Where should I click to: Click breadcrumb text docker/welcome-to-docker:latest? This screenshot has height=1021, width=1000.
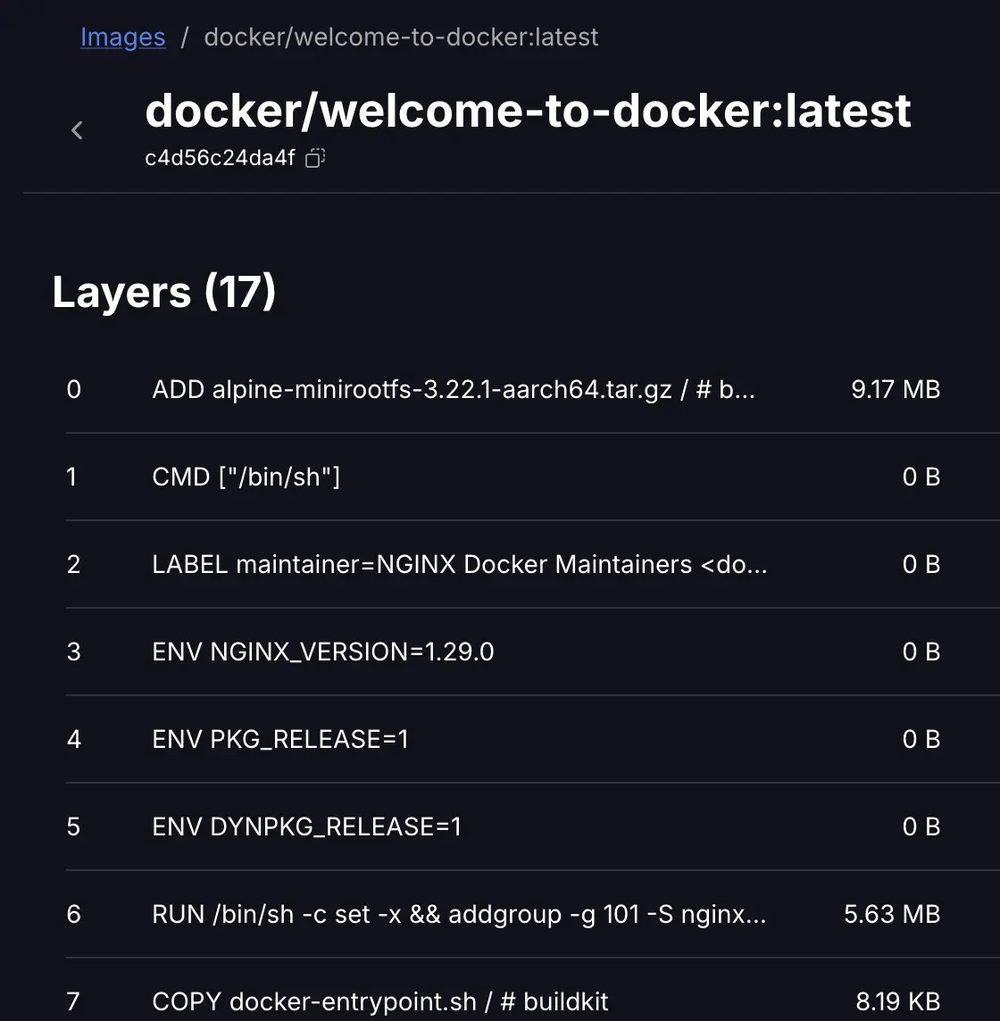coord(401,37)
